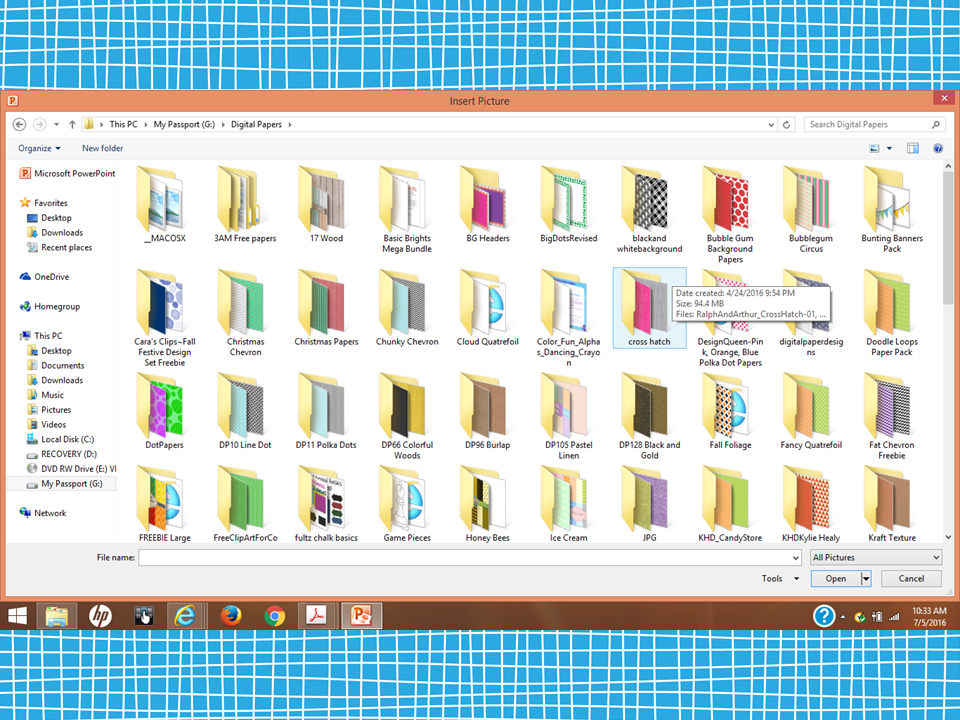960x720 pixels.
Task: Select the Favorites section in sidebar
Action: coord(47,203)
